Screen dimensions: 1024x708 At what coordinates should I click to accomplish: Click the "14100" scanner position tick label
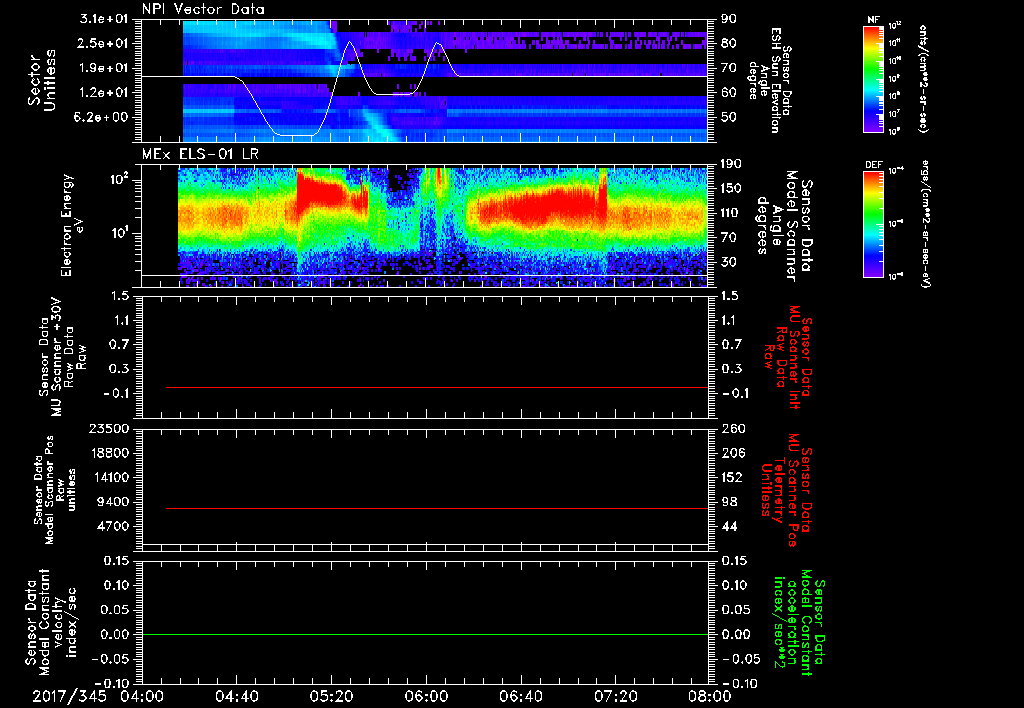tap(112, 477)
